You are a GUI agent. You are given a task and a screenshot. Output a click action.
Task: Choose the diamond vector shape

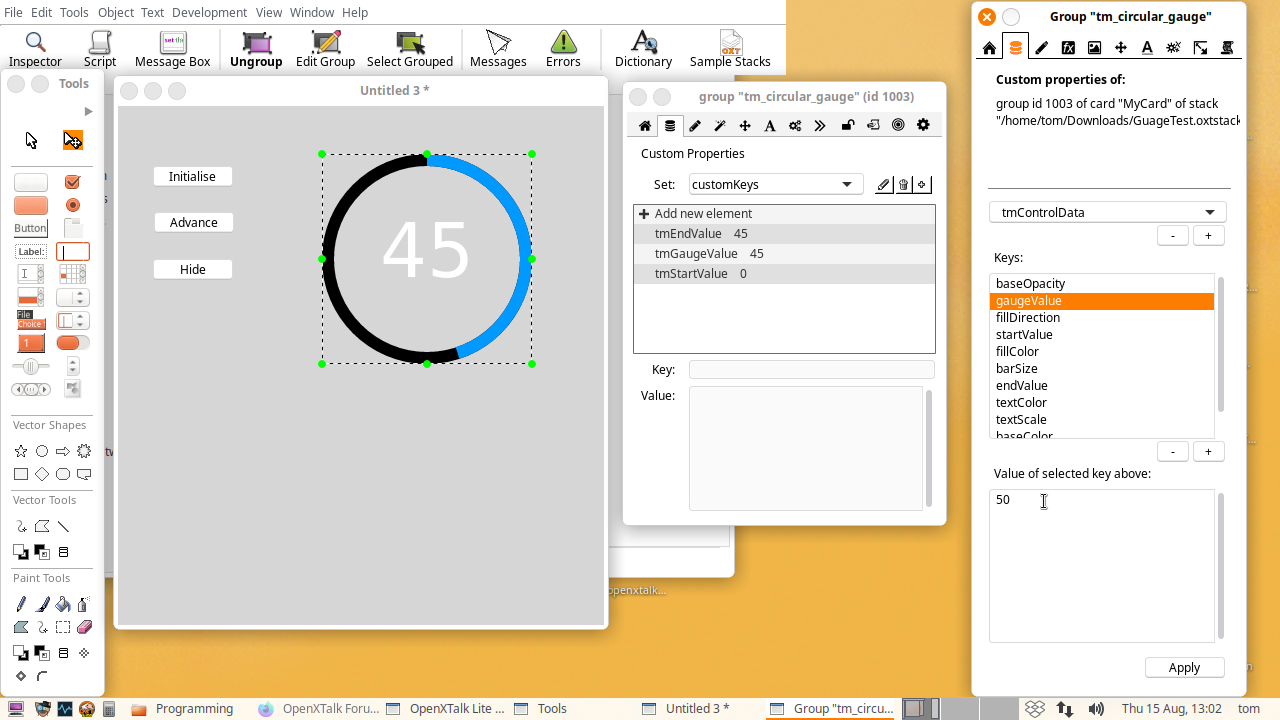[42, 474]
